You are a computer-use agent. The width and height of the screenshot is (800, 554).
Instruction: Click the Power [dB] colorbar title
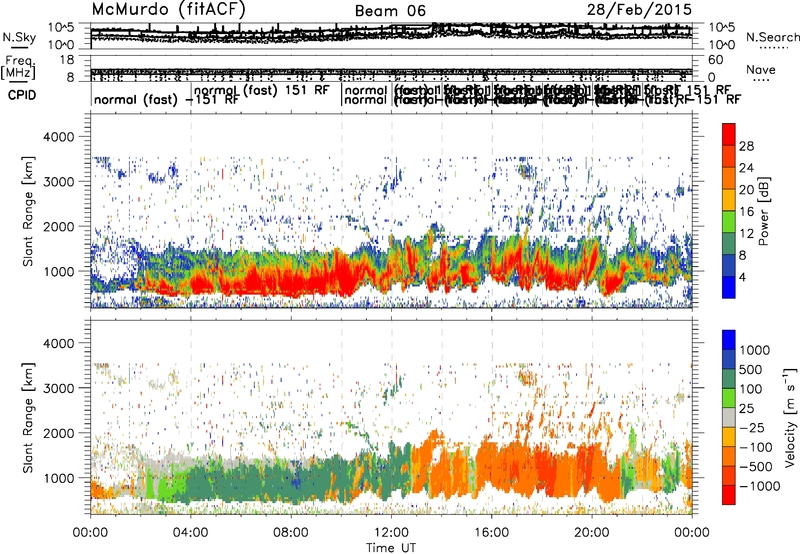tap(763, 211)
